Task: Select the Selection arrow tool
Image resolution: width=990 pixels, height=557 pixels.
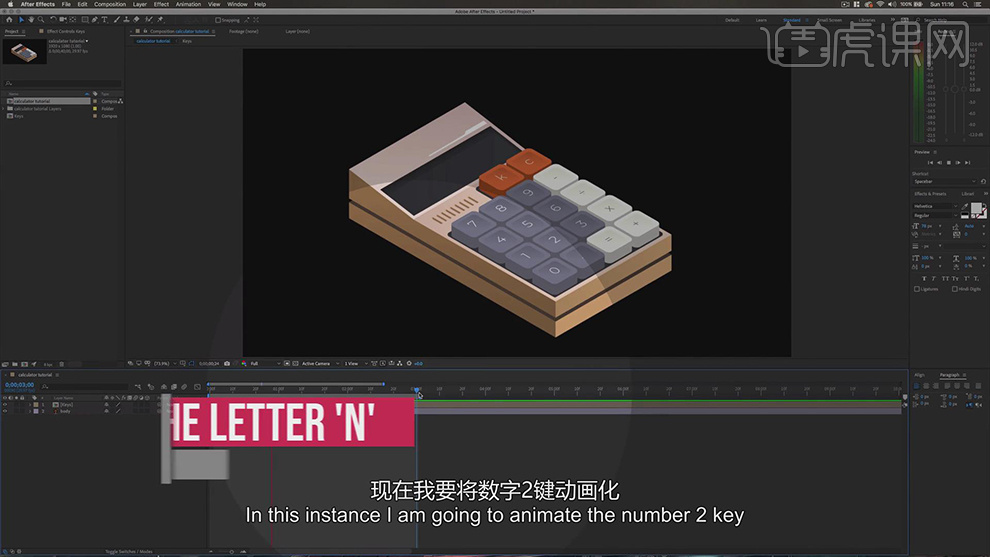Action: (x=21, y=20)
